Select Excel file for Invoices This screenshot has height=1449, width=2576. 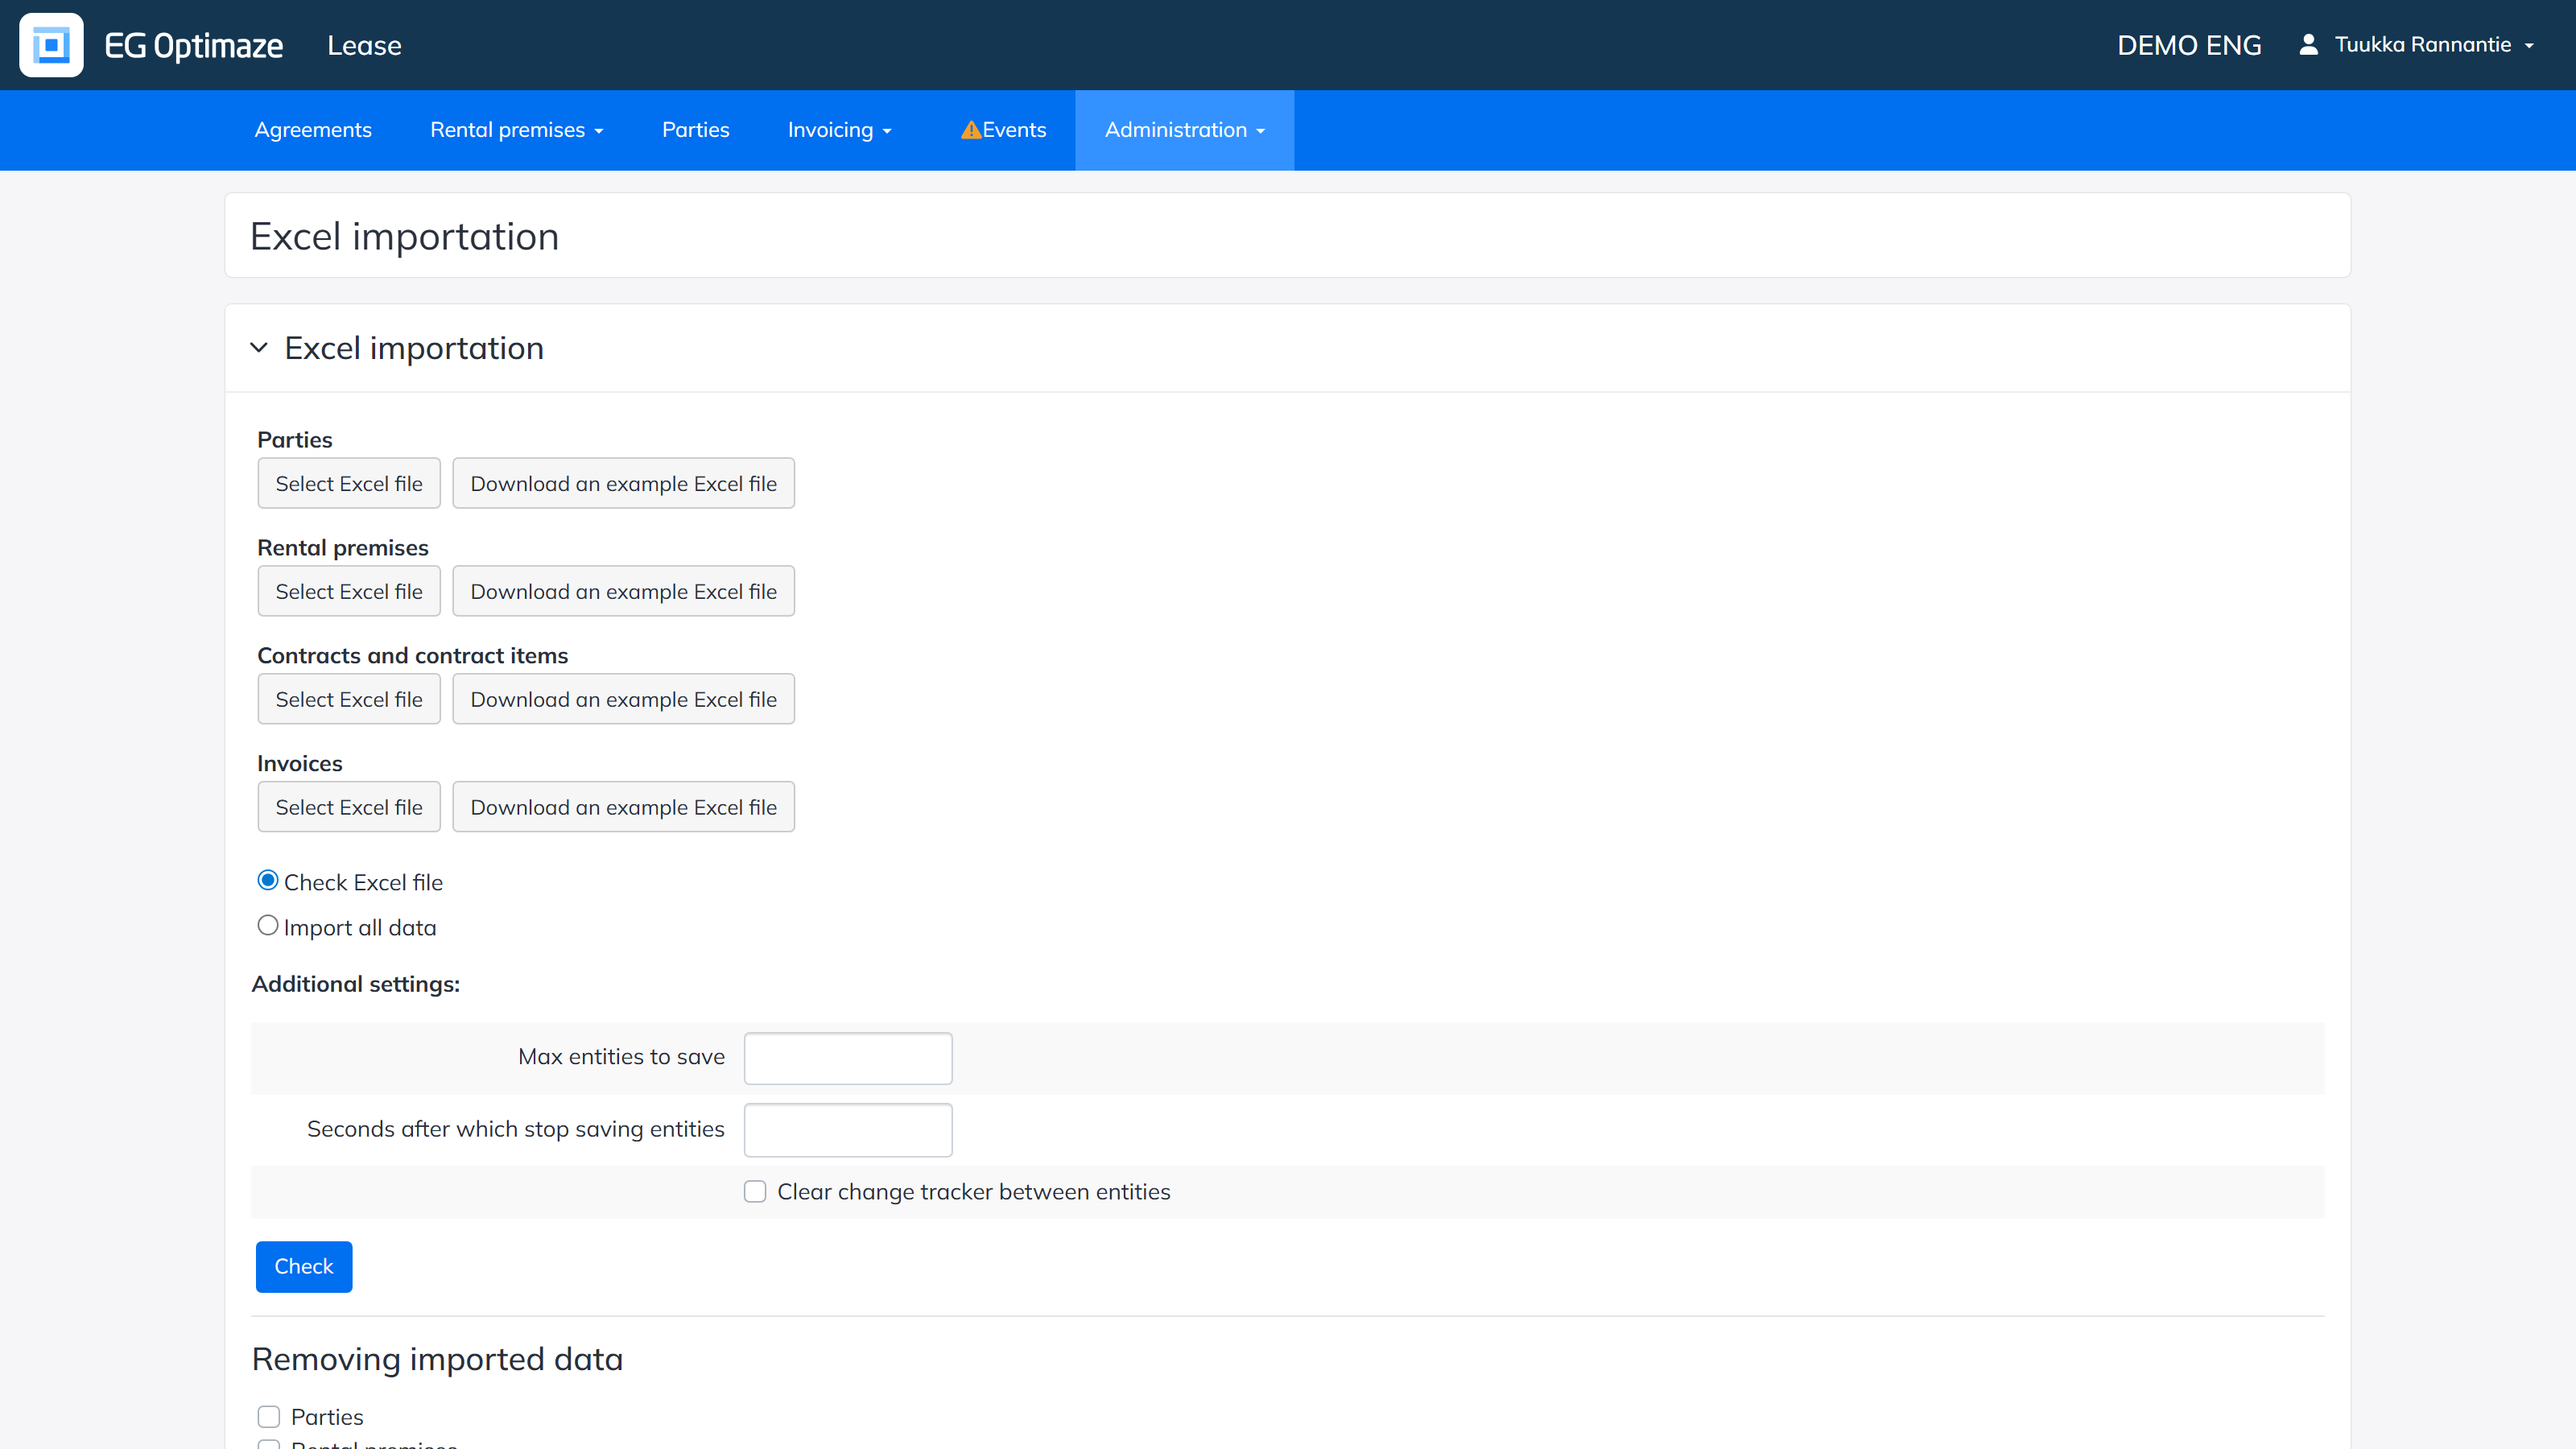(x=349, y=808)
